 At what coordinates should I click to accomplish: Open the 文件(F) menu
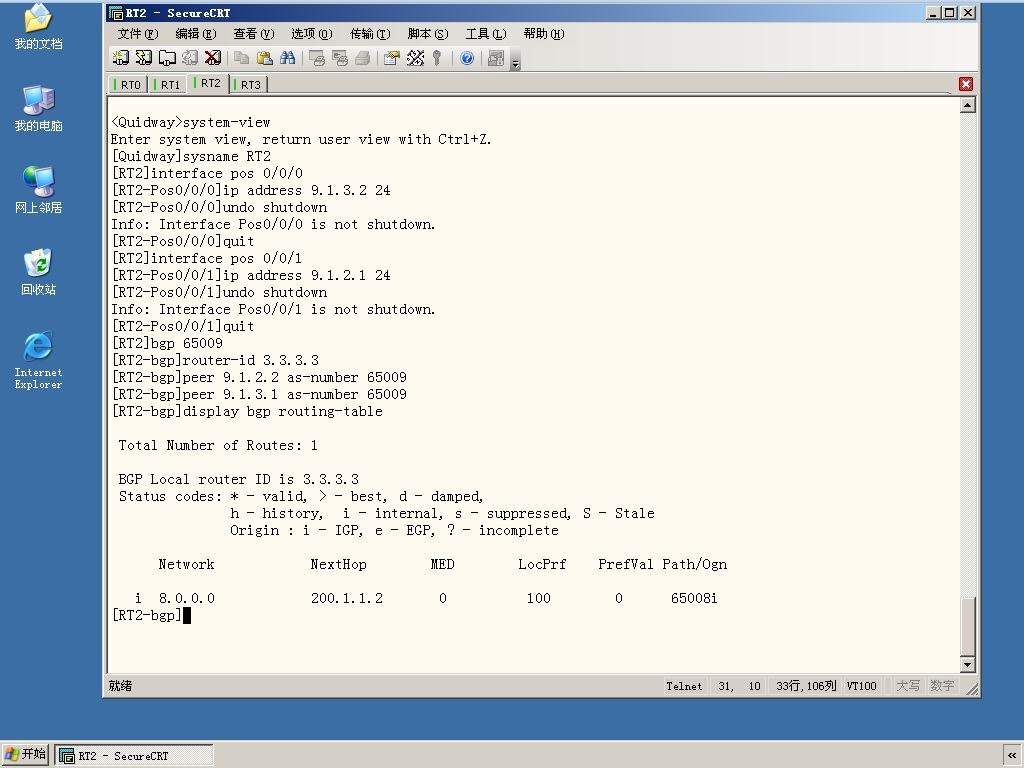click(138, 34)
